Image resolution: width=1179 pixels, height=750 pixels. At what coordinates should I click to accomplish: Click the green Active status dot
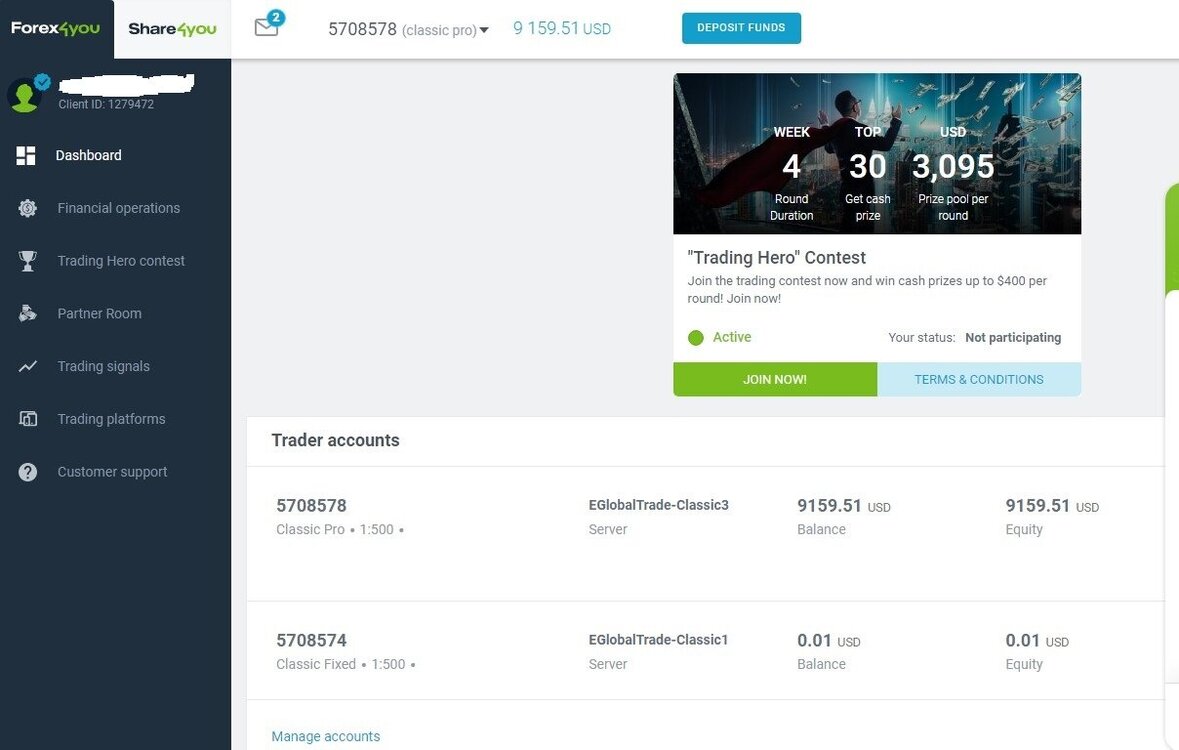point(696,338)
